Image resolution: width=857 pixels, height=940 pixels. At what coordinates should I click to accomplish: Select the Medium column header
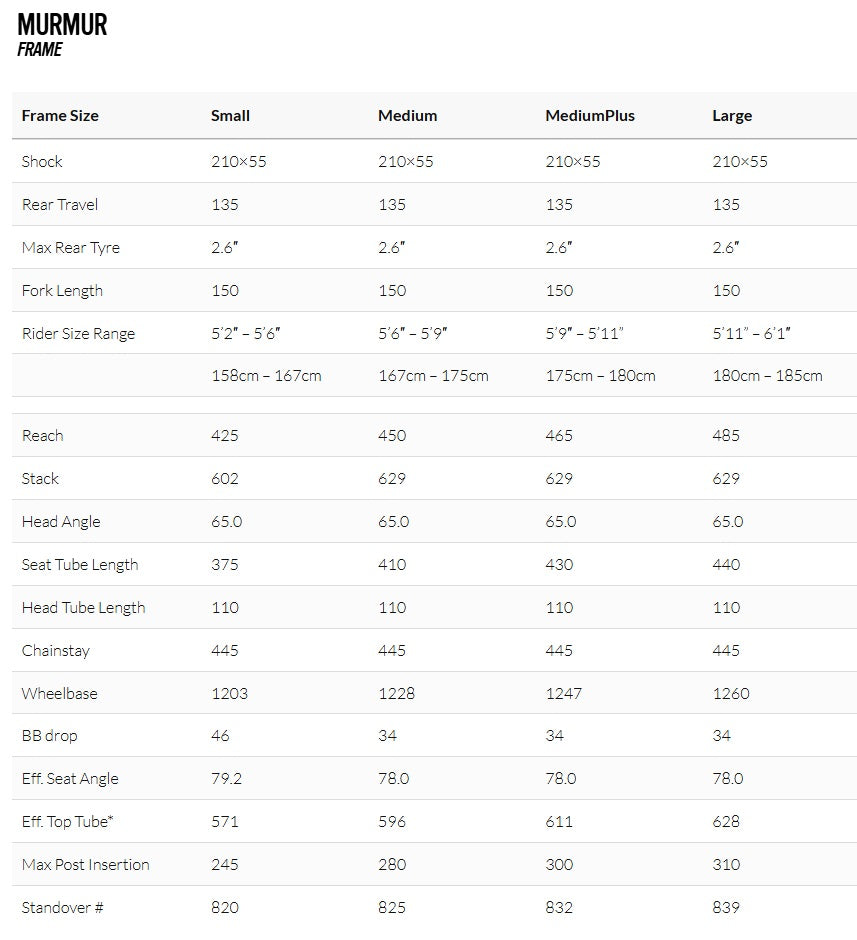click(x=408, y=116)
